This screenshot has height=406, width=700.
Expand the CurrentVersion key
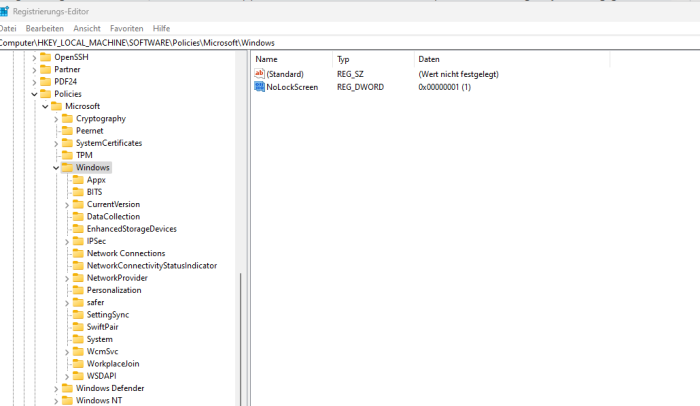click(67, 205)
